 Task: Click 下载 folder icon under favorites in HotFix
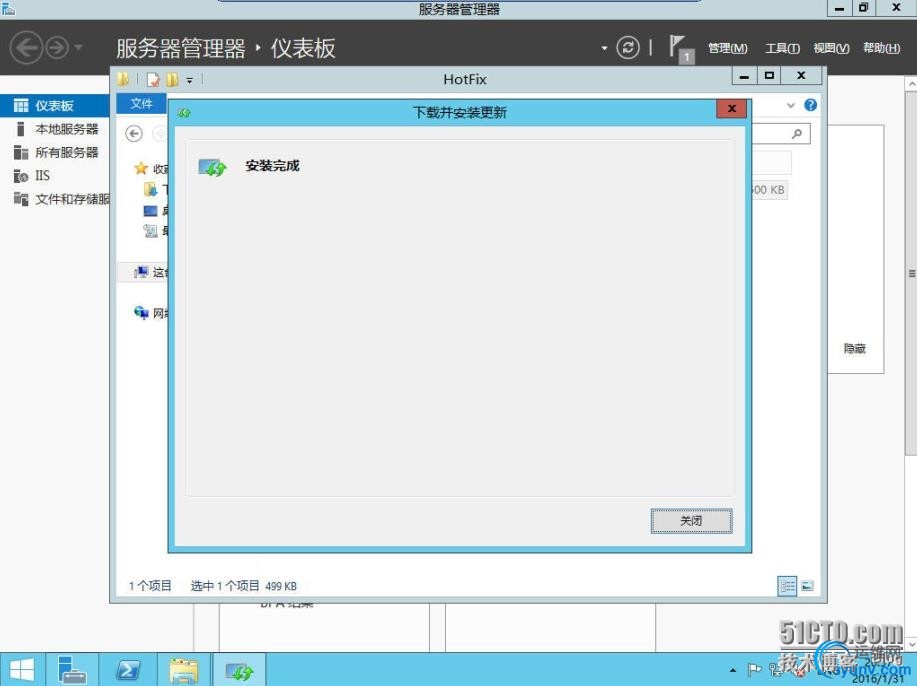tap(150, 189)
